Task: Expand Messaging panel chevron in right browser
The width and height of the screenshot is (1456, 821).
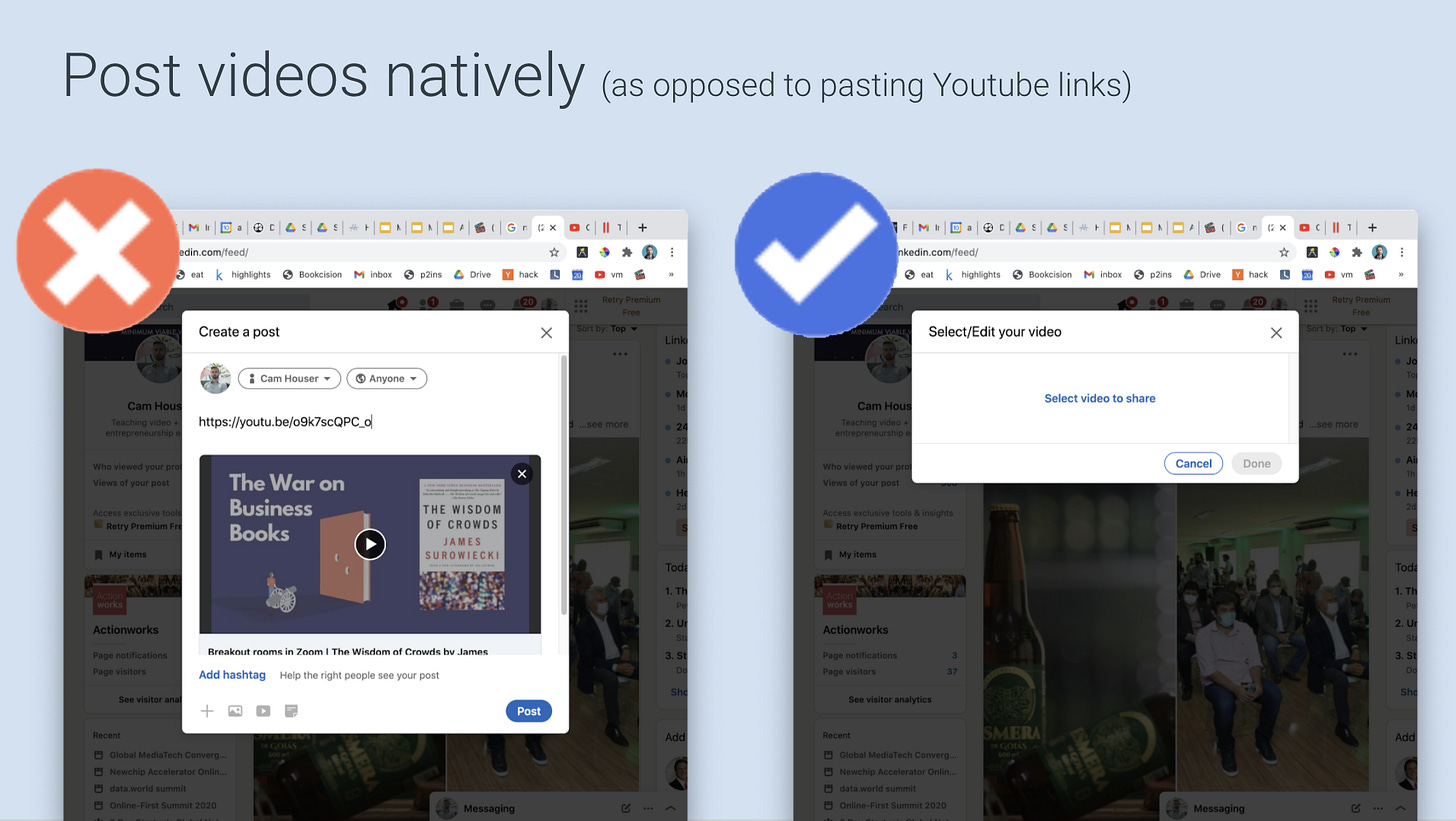Action: click(1401, 808)
